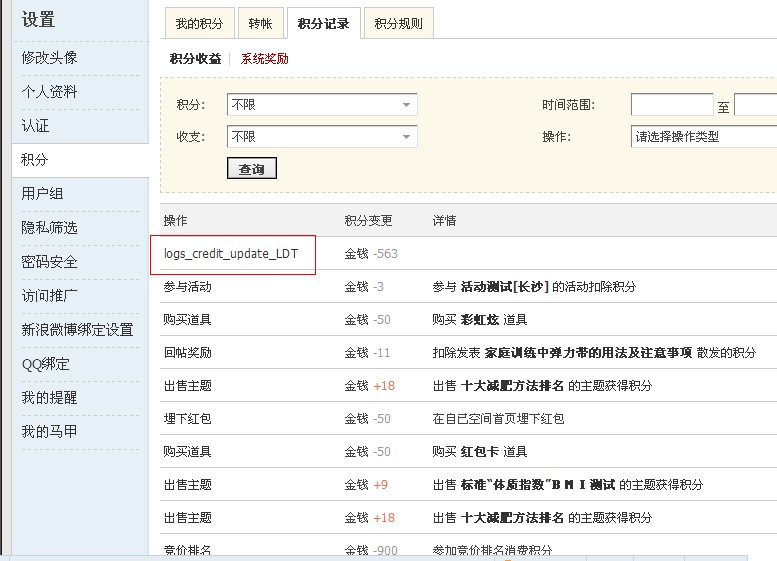Open the 红包卡 item link
777x561 pixels.
(480, 452)
